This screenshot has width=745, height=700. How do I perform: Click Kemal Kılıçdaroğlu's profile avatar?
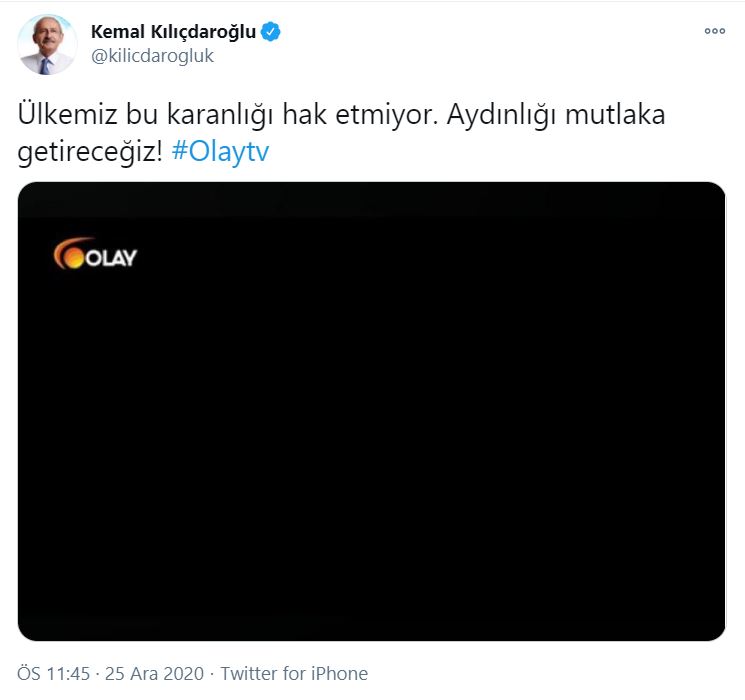point(47,45)
